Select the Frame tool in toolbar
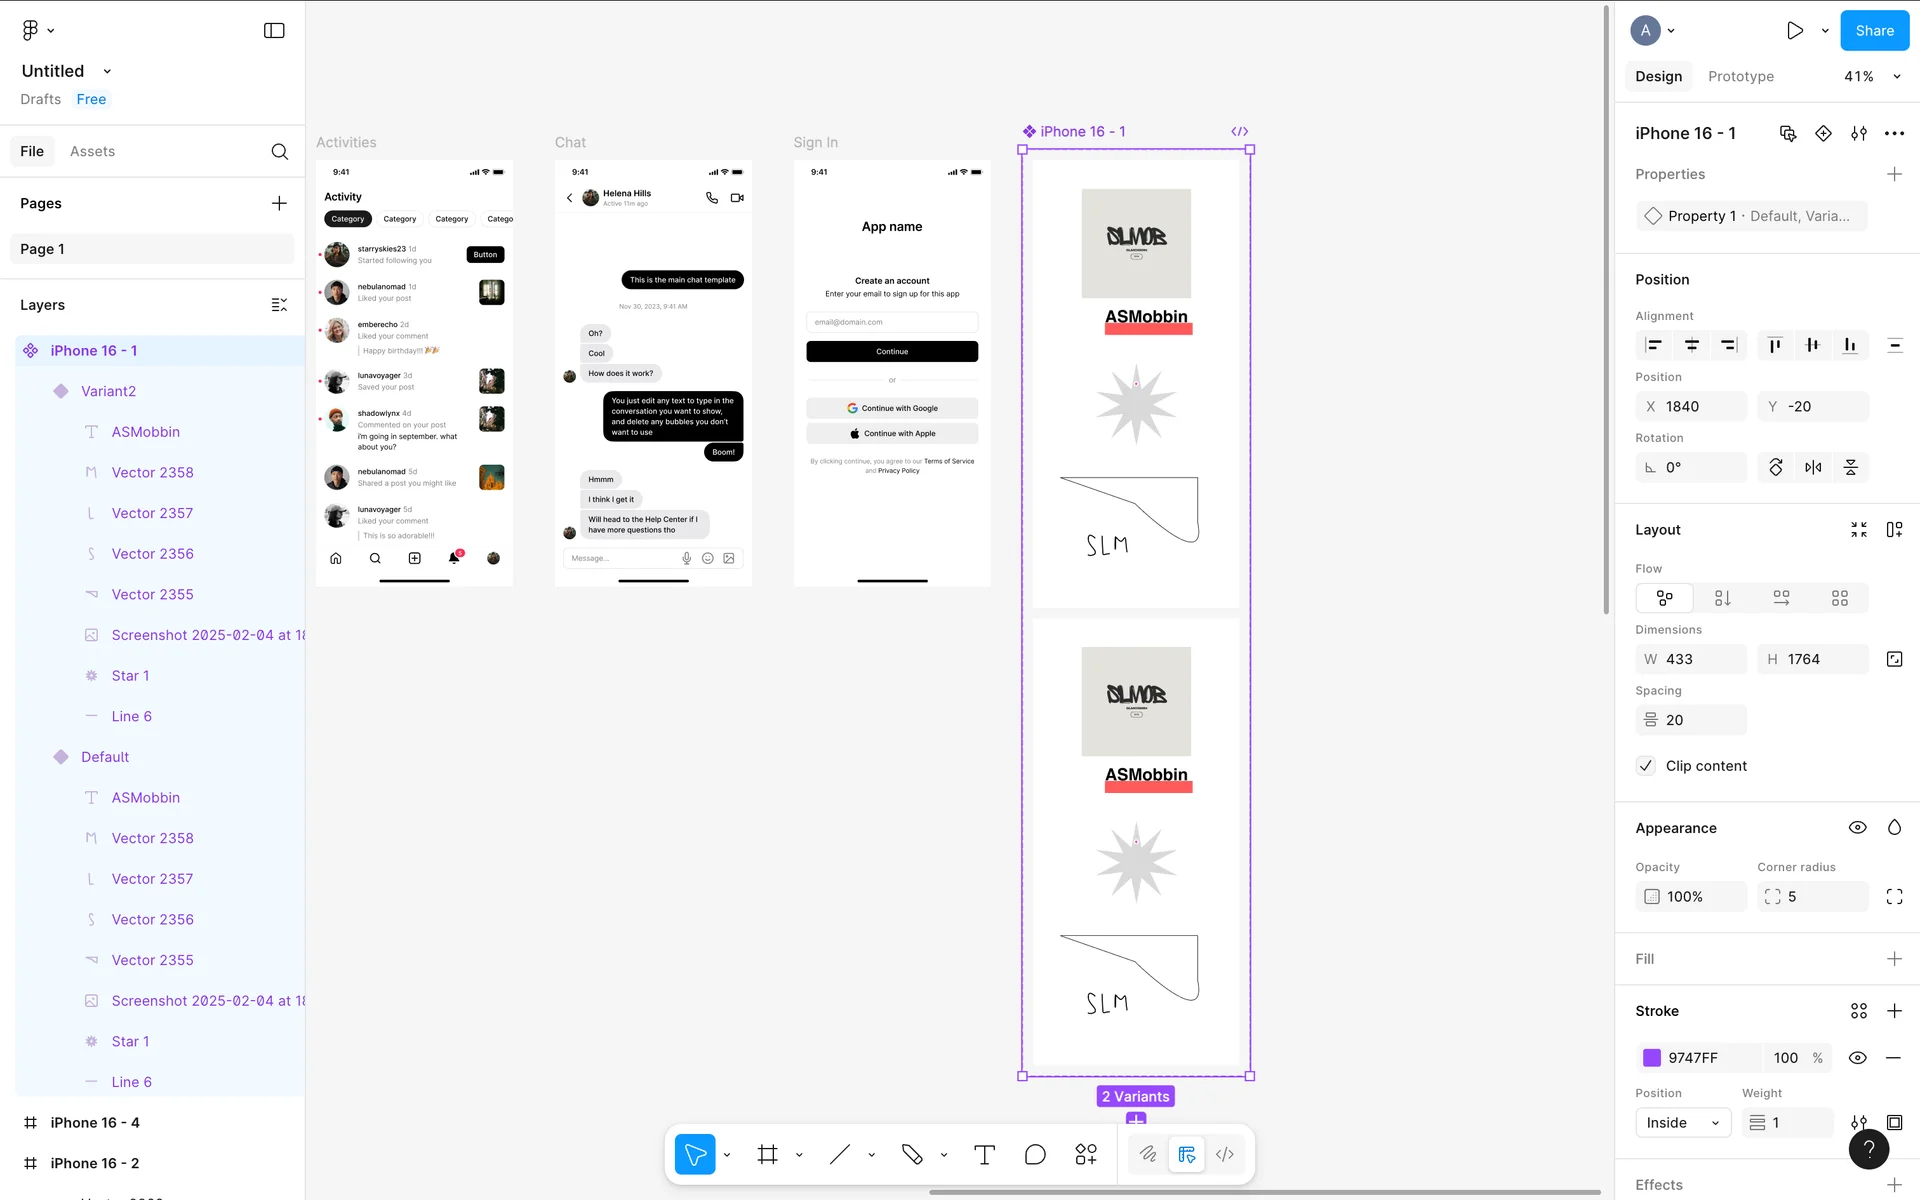The image size is (1920, 1200). (x=767, y=1155)
